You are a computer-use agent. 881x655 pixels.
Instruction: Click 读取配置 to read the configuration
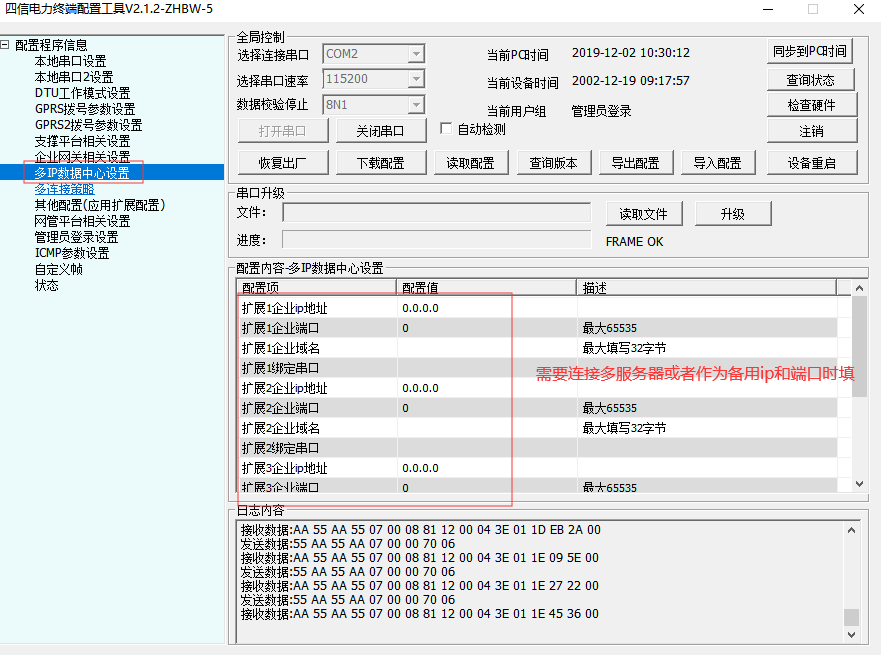[470, 163]
